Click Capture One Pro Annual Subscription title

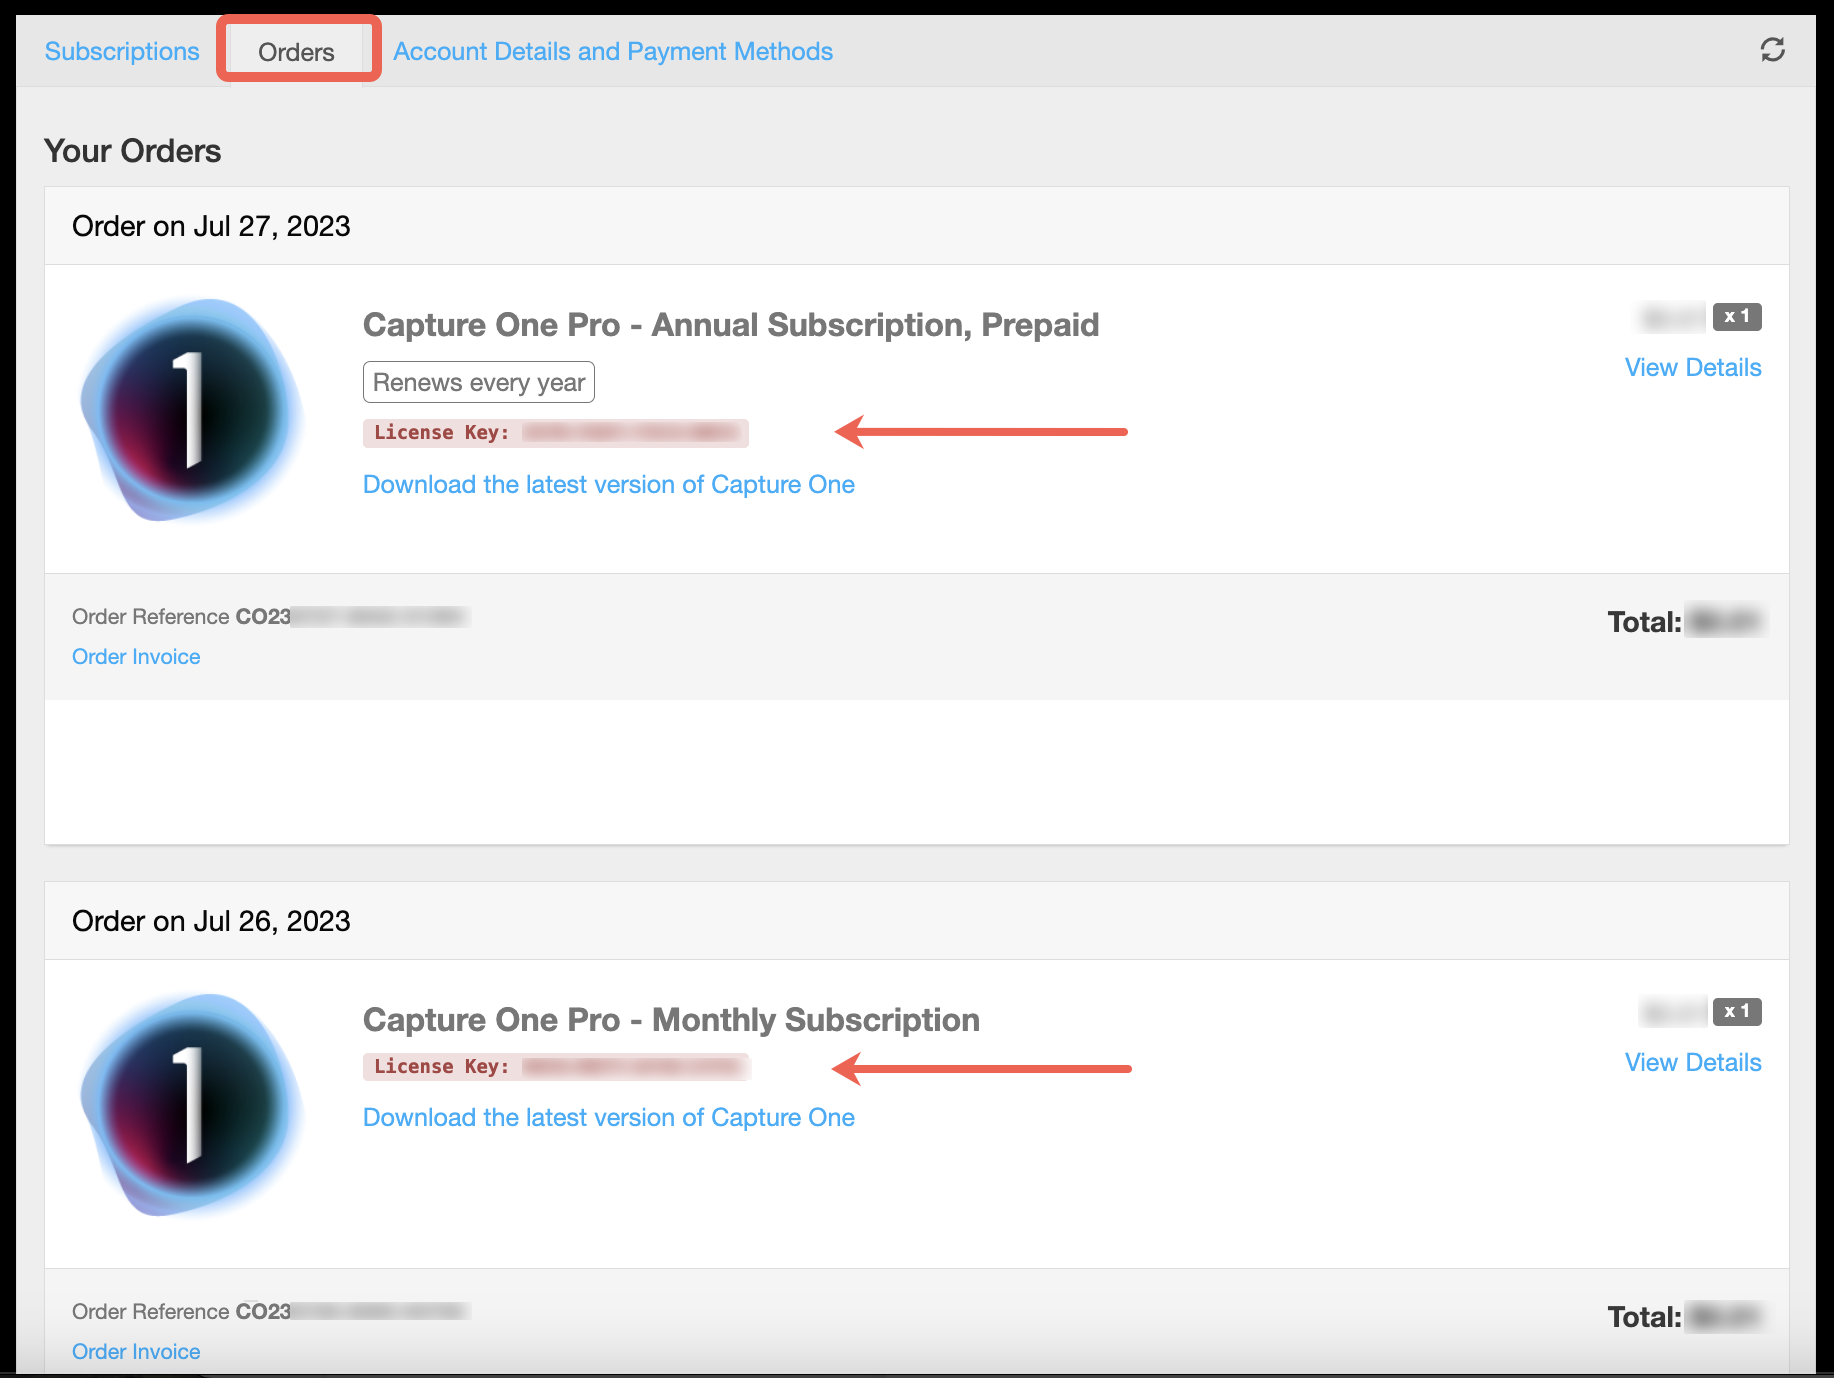[731, 324]
